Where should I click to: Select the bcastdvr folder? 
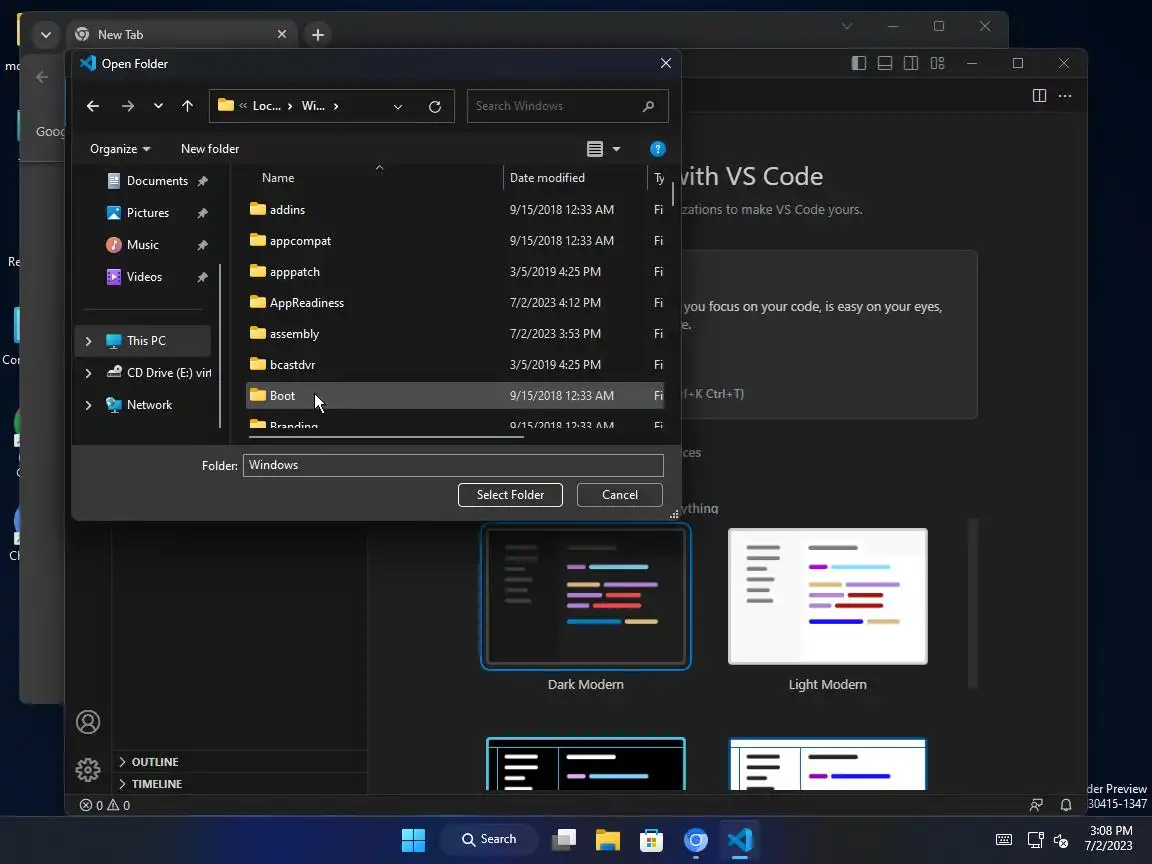tap(455, 364)
